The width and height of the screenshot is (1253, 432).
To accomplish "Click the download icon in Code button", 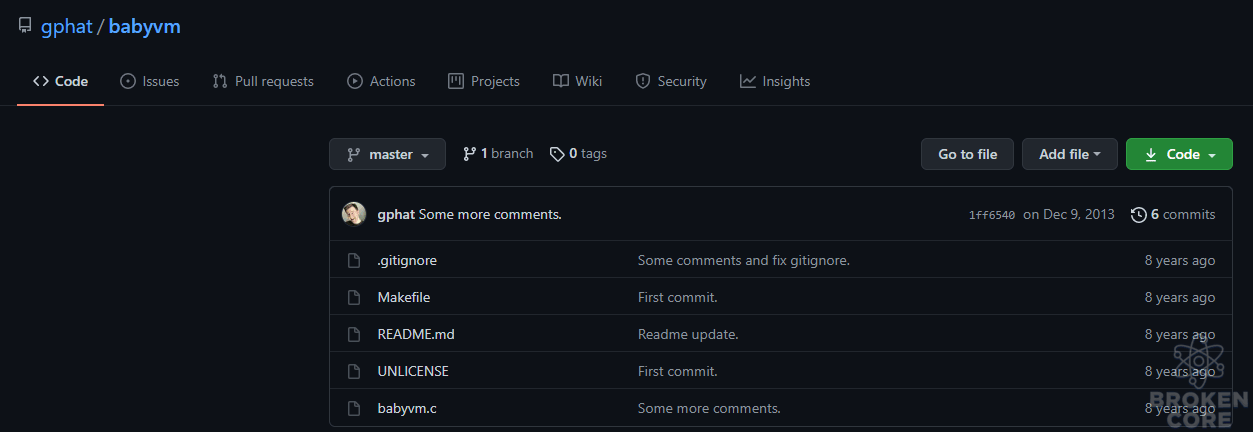I will [1151, 155].
